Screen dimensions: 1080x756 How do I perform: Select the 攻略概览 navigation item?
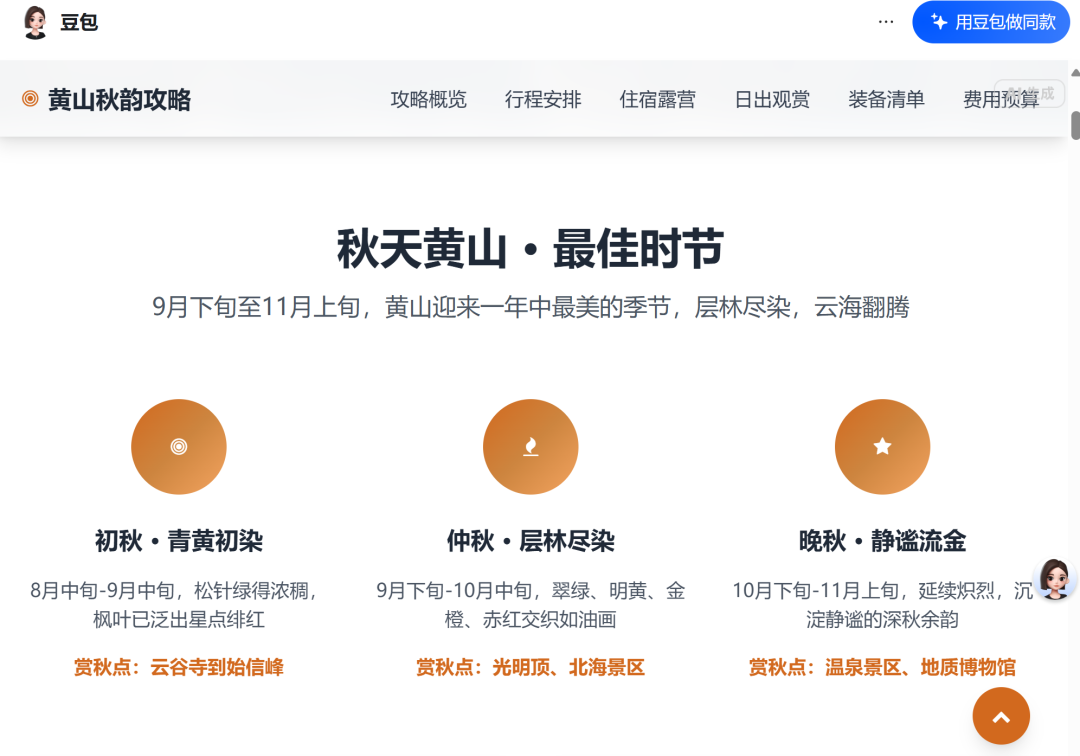click(428, 99)
